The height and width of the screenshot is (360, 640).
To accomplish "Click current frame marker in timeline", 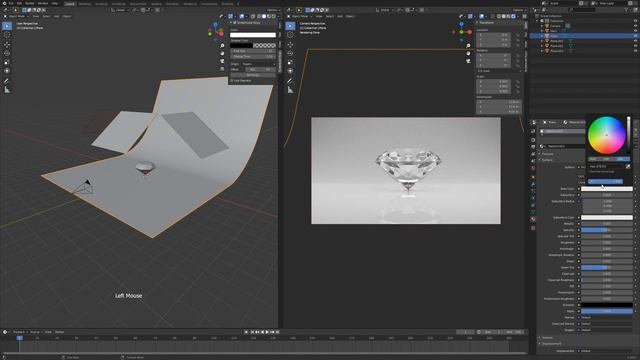I will tap(19, 338).
